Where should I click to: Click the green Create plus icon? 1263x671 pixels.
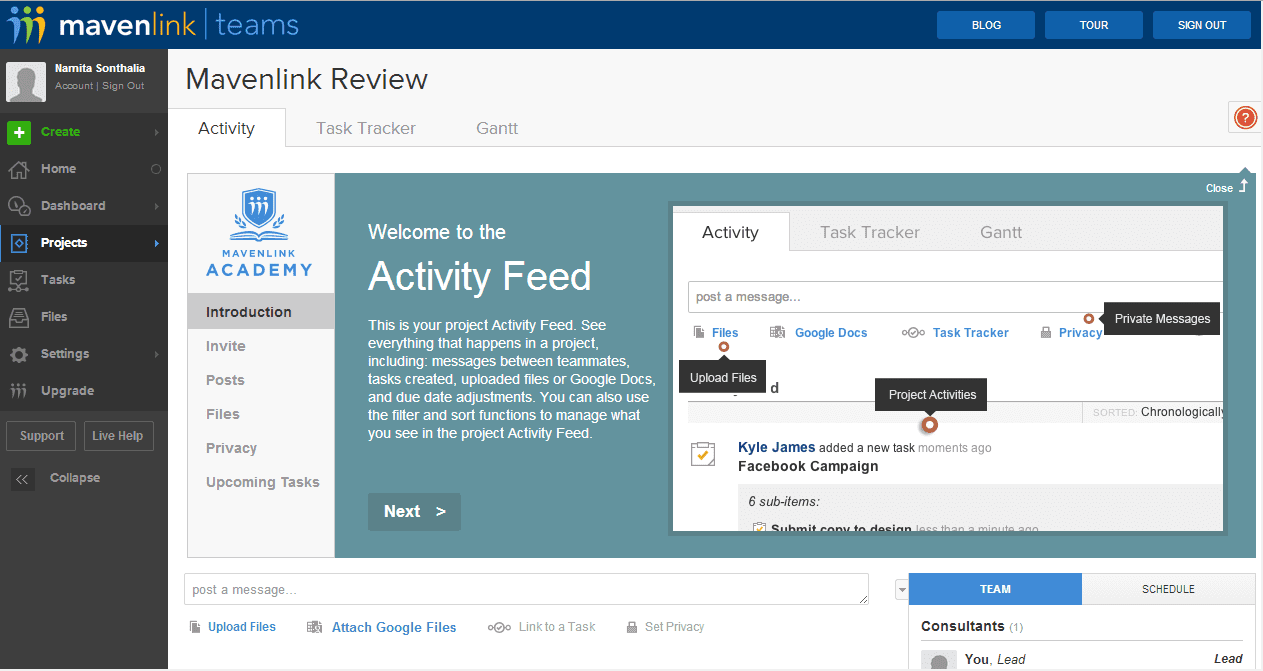click(x=19, y=132)
